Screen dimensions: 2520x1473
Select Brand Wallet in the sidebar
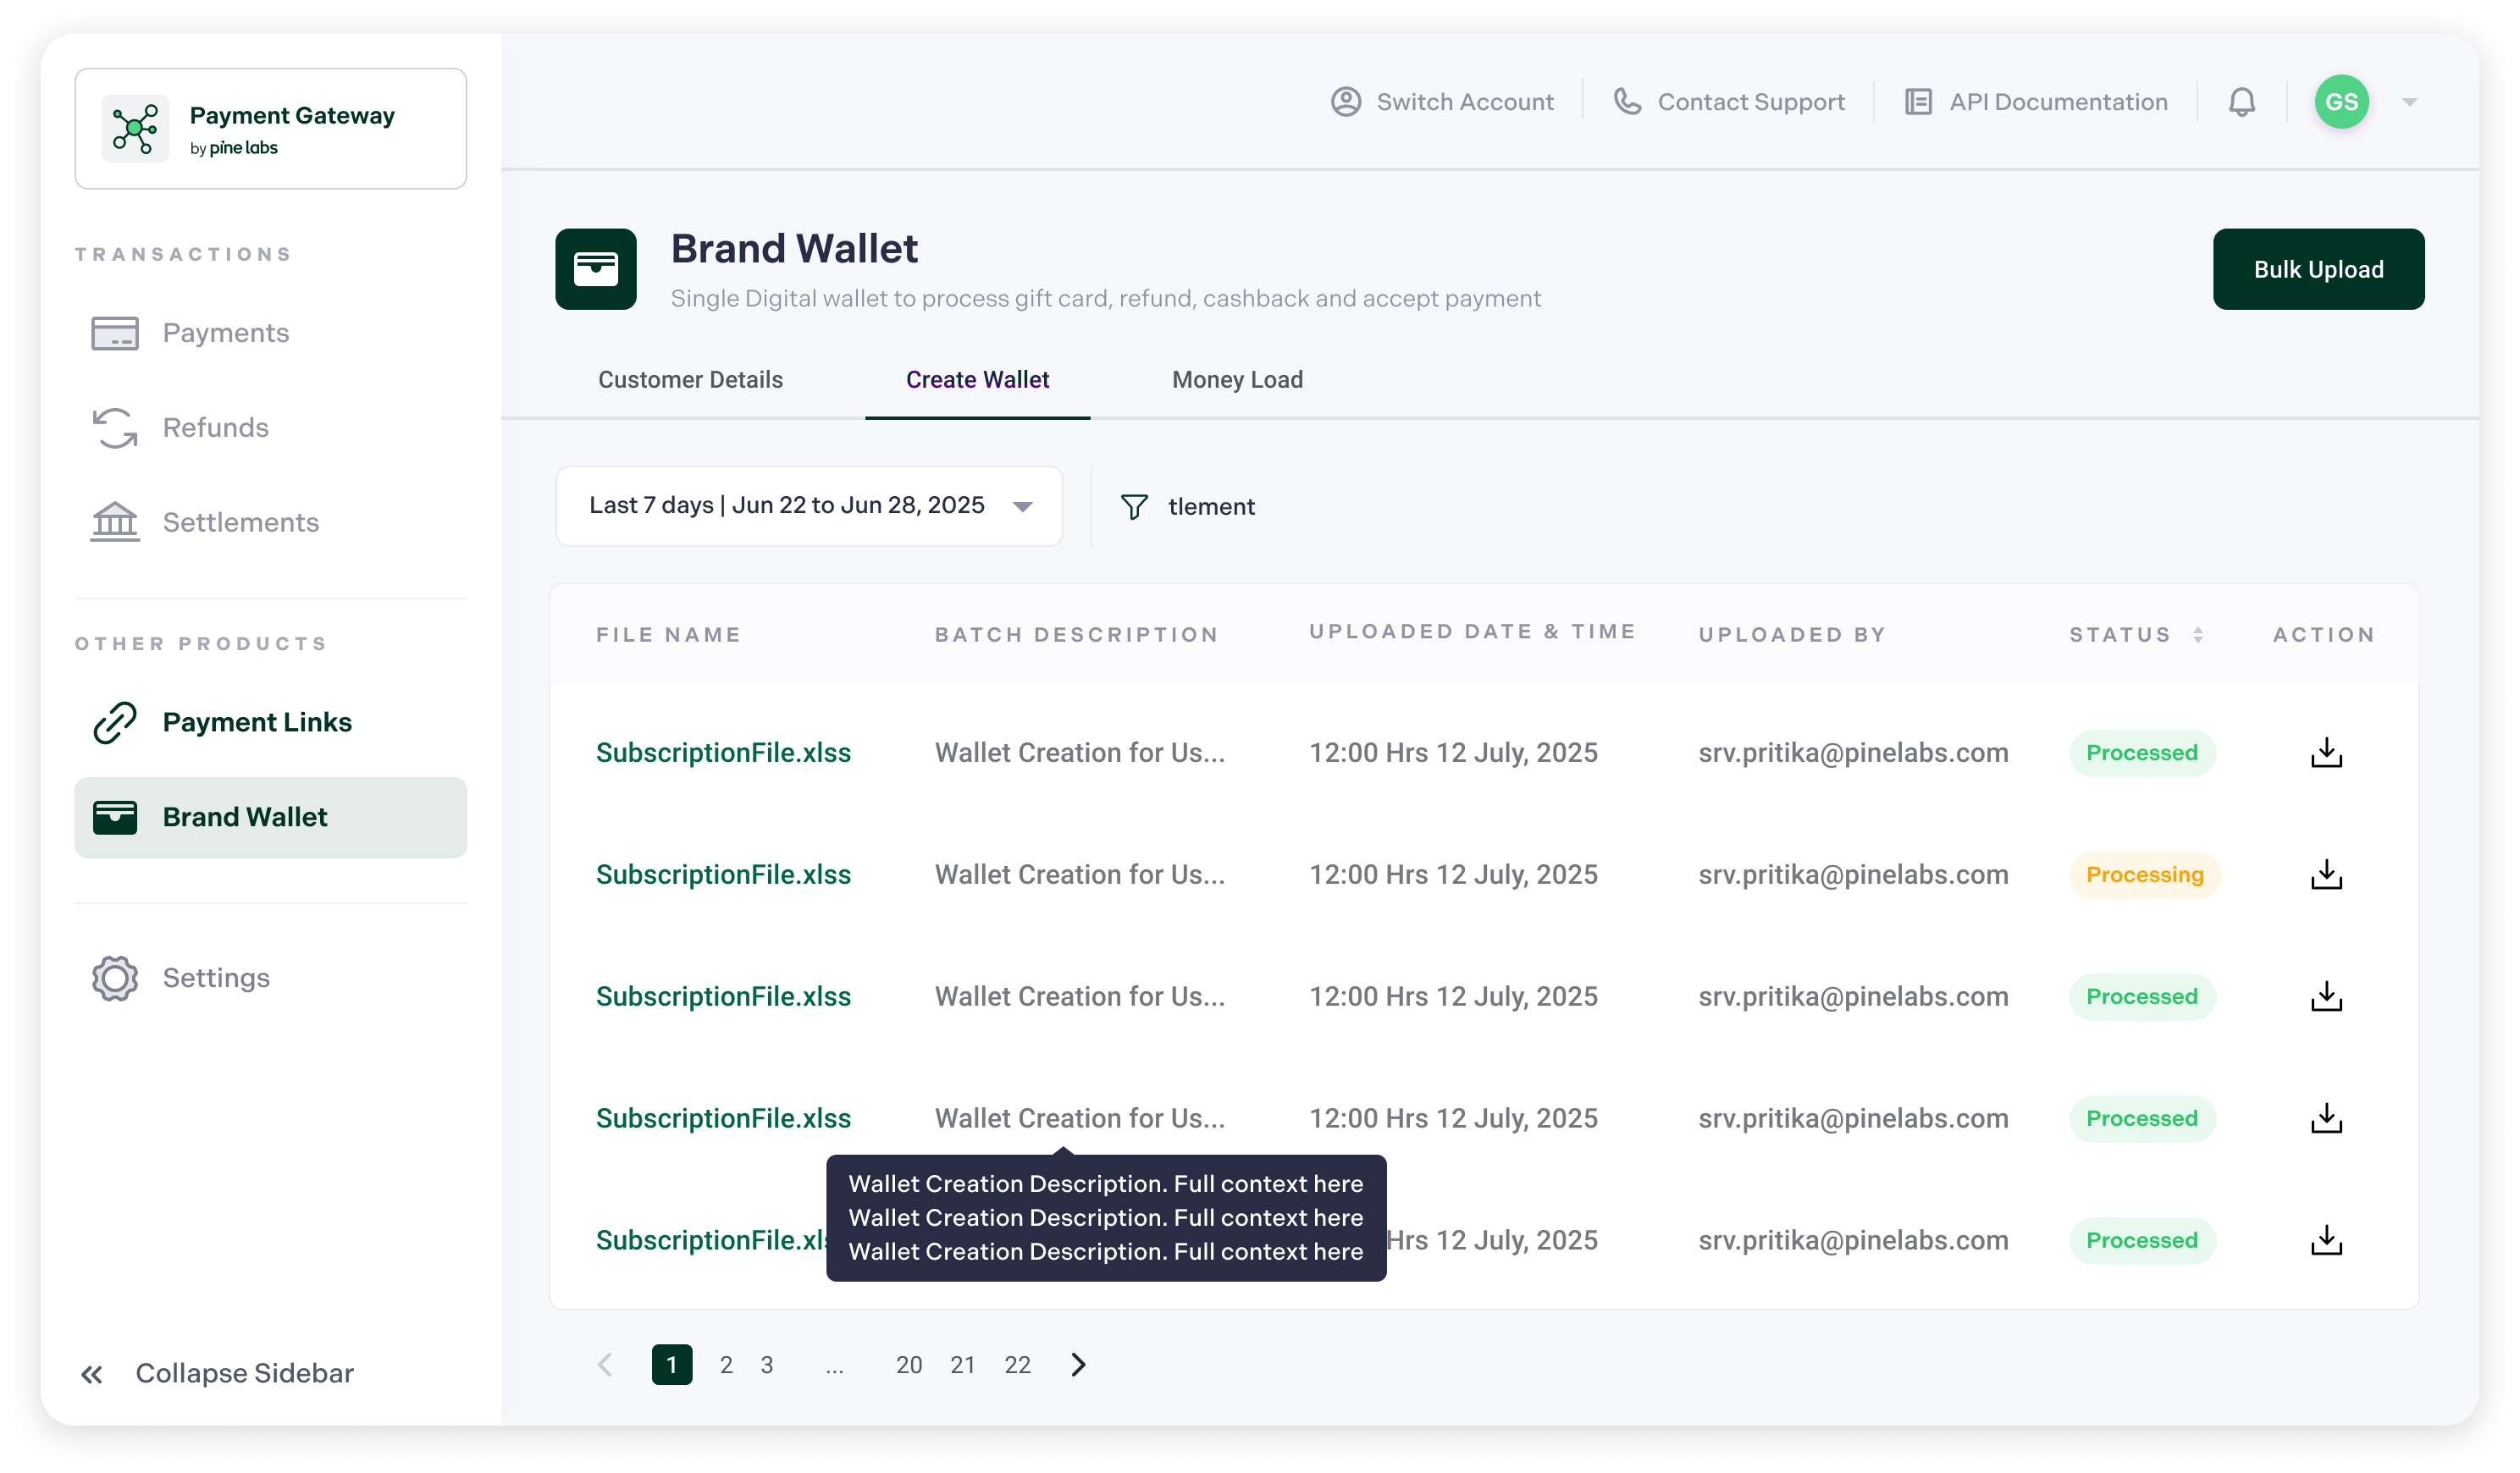pyautogui.click(x=270, y=817)
